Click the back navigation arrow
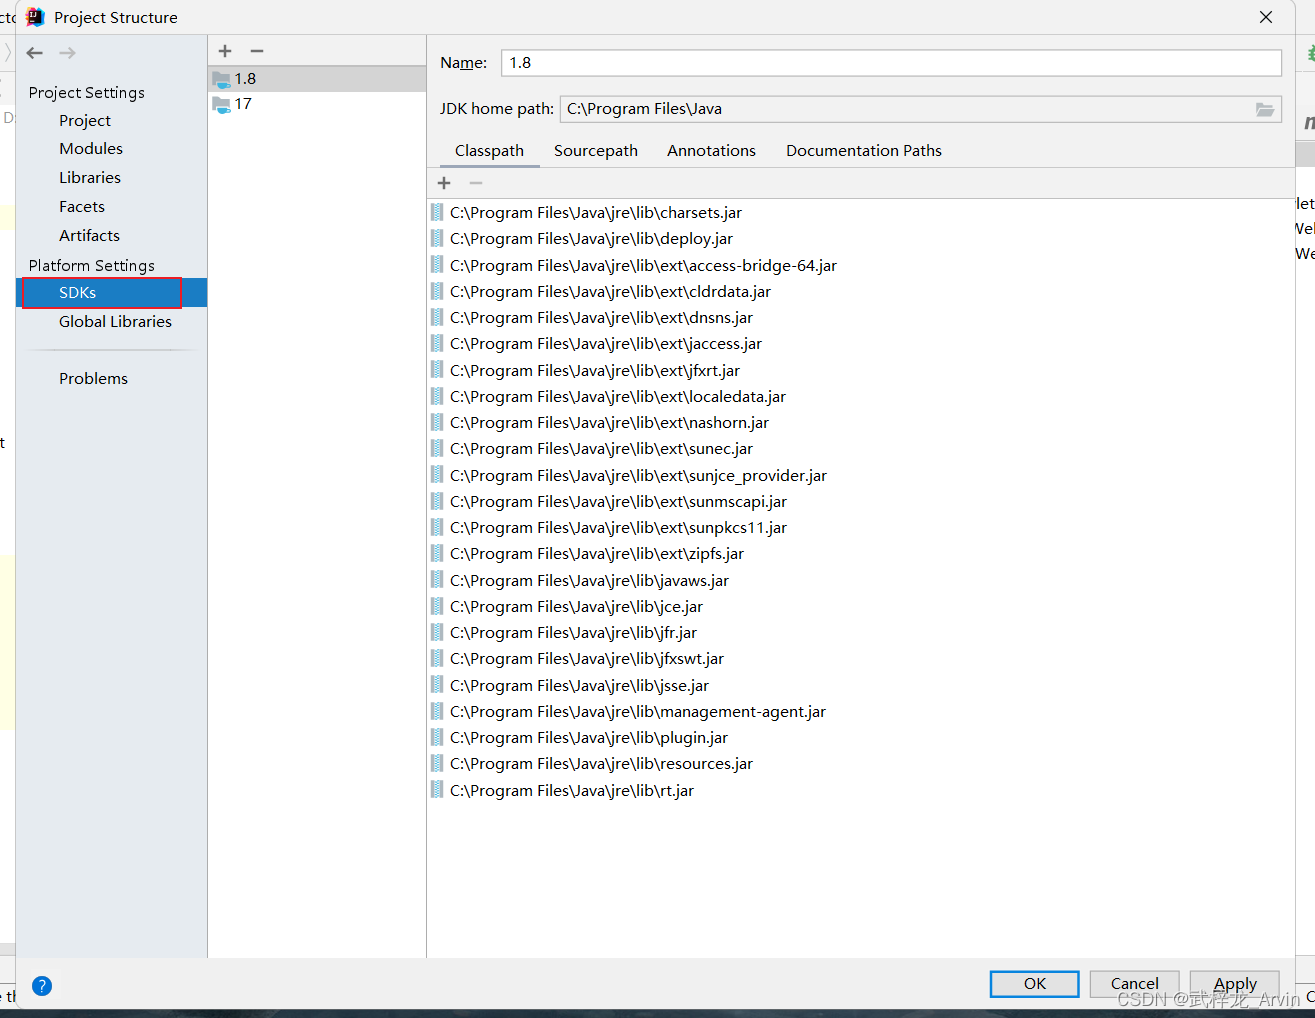 click(x=35, y=53)
